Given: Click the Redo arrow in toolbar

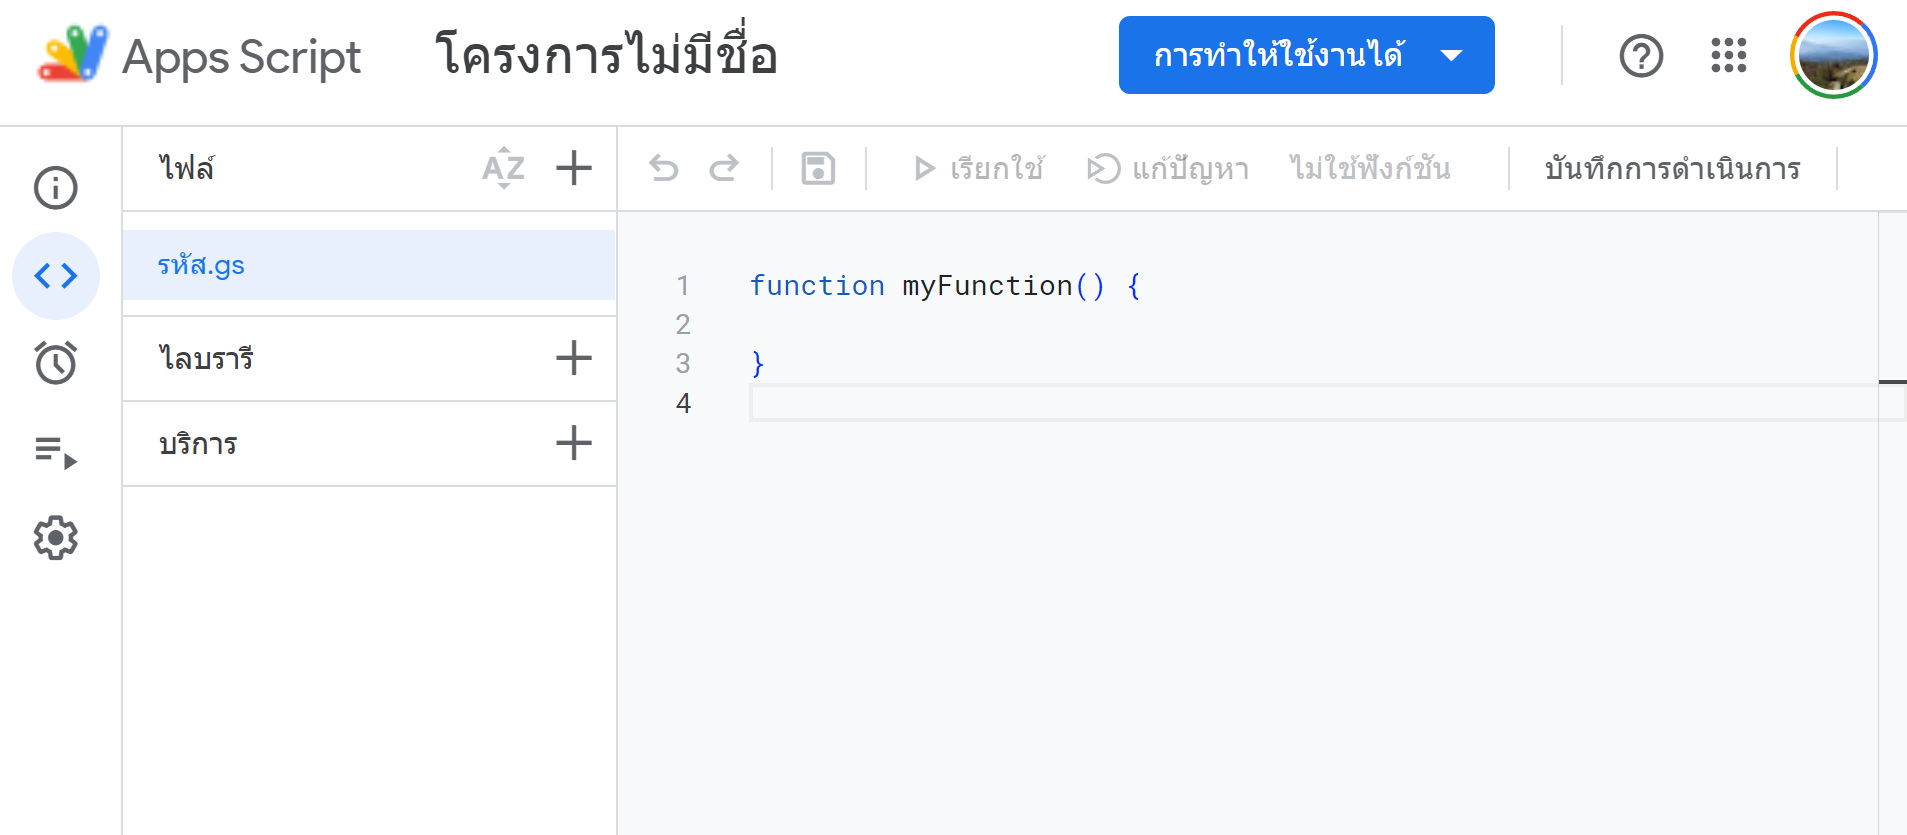Looking at the screenshot, I should pos(724,168).
